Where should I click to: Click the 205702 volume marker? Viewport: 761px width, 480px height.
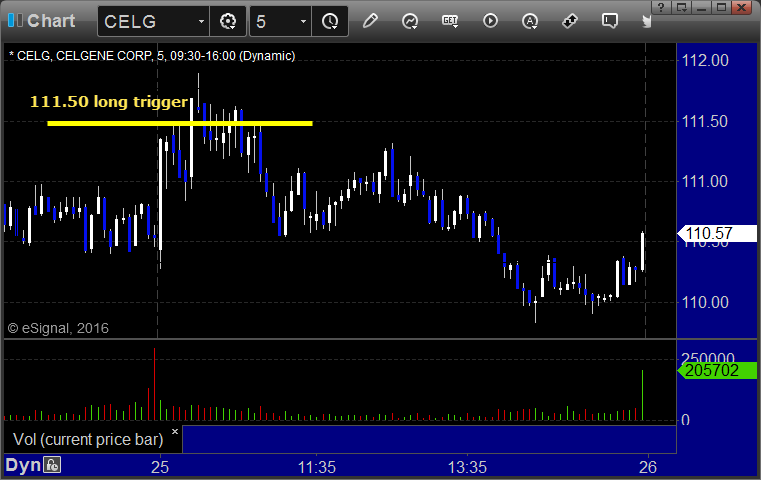click(x=718, y=371)
